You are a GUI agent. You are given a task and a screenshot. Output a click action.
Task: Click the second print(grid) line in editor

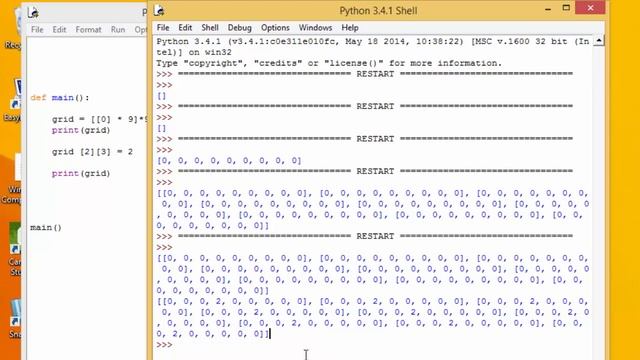81,173
